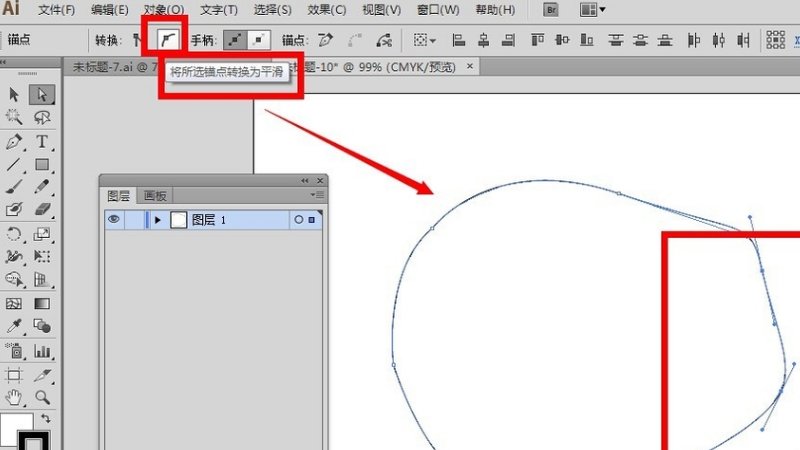The height and width of the screenshot is (450, 800).
Task: Select the Perspective Grid tool
Action: (x=42, y=279)
